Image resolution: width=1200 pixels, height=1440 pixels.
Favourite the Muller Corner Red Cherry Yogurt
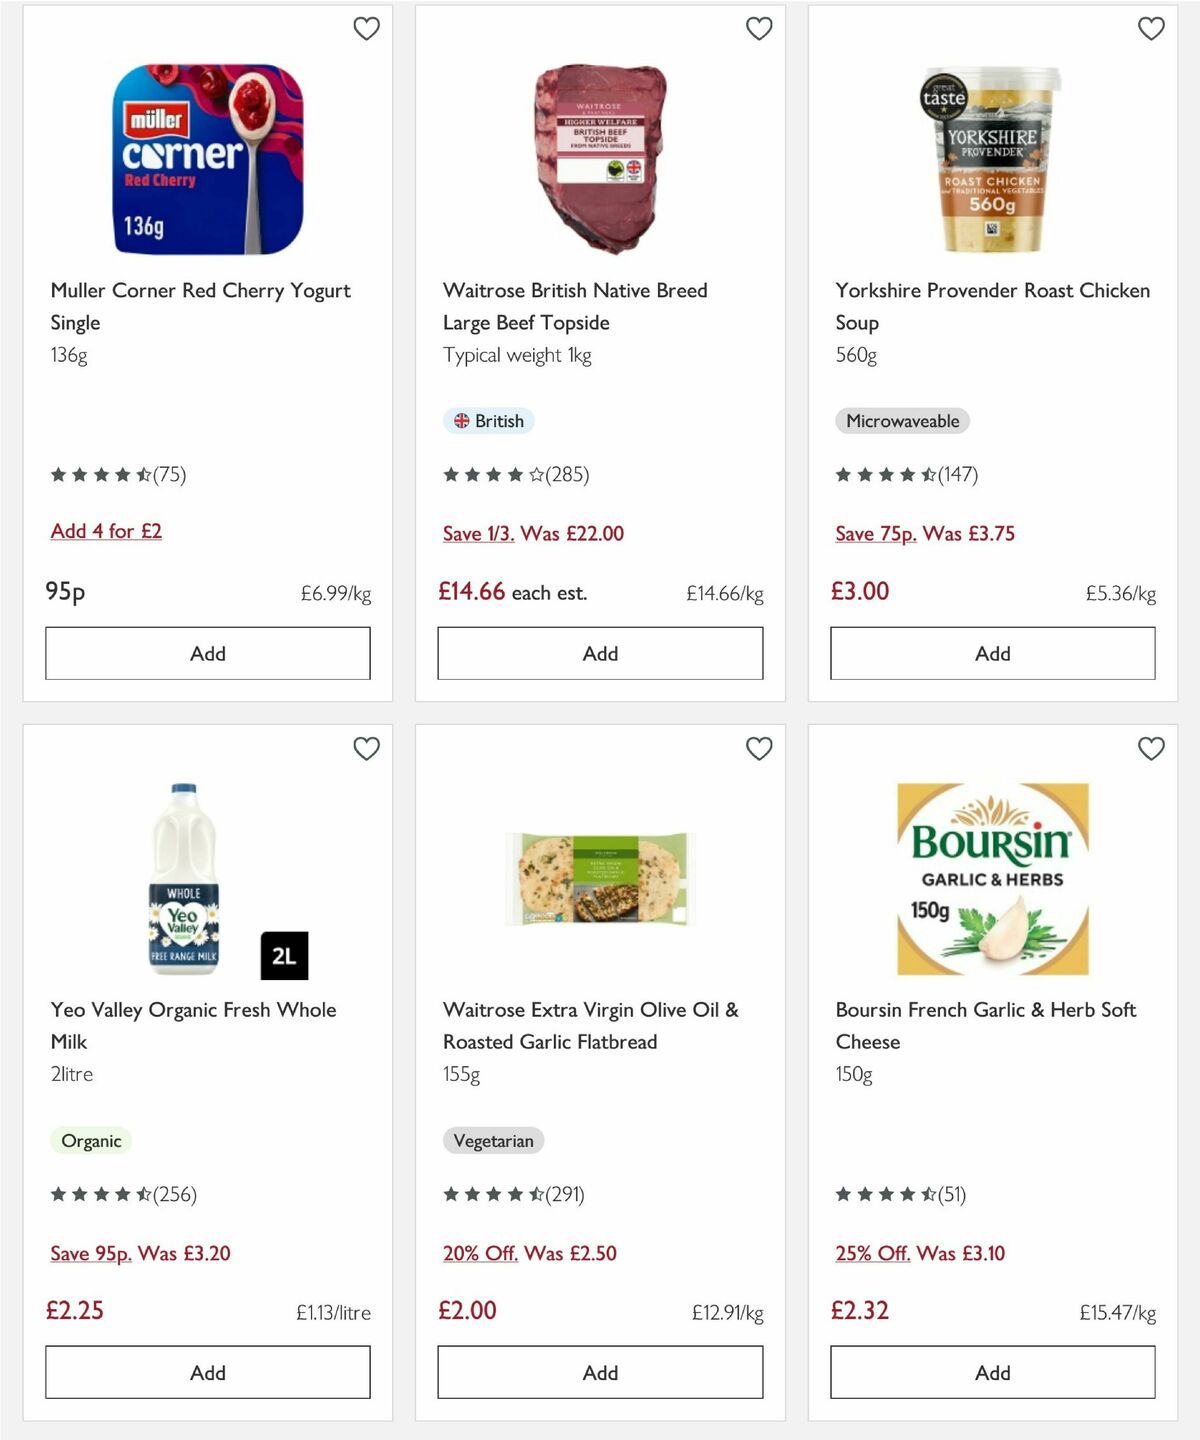(x=366, y=29)
